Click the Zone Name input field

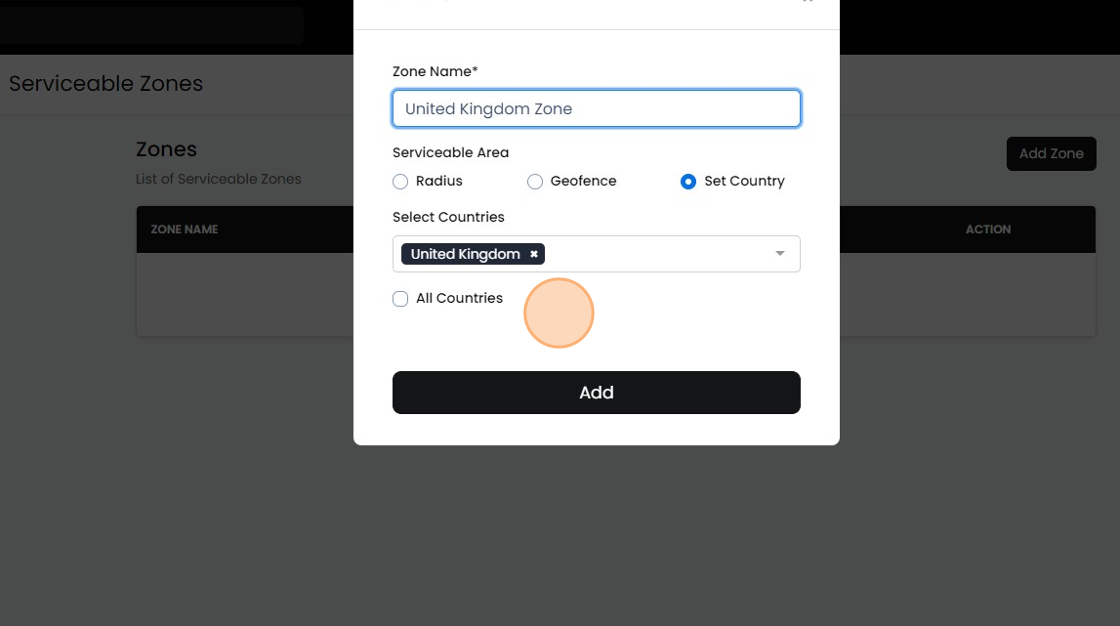(x=596, y=108)
